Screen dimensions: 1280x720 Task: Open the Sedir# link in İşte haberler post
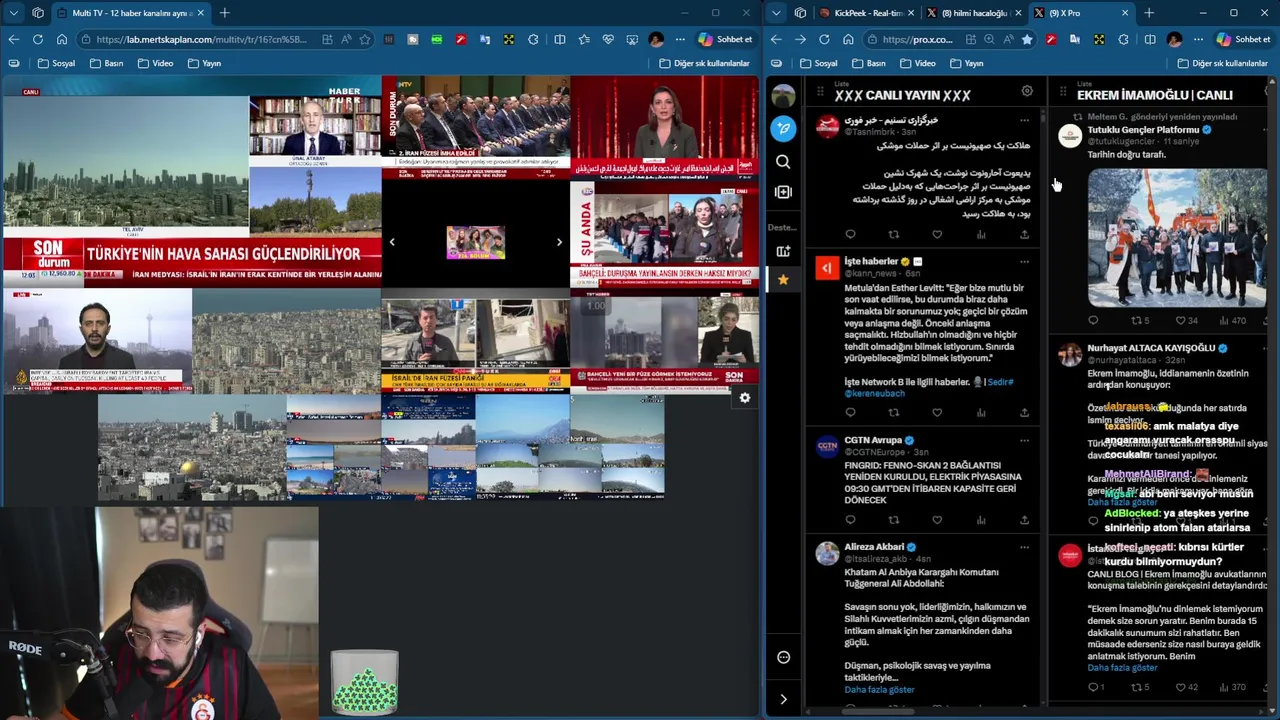(1001, 382)
